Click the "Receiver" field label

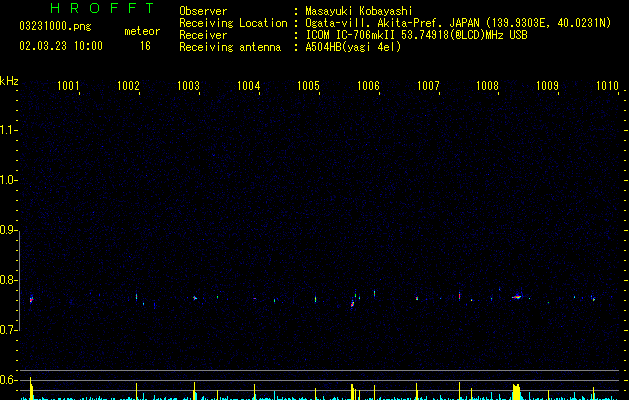pos(203,35)
